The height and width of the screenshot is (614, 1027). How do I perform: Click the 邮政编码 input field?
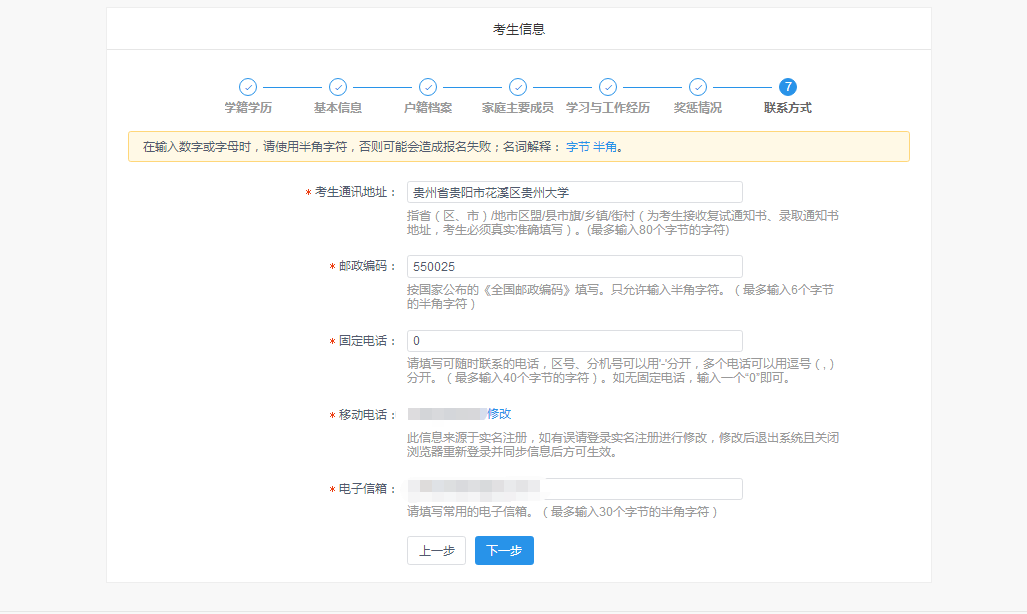point(574,266)
